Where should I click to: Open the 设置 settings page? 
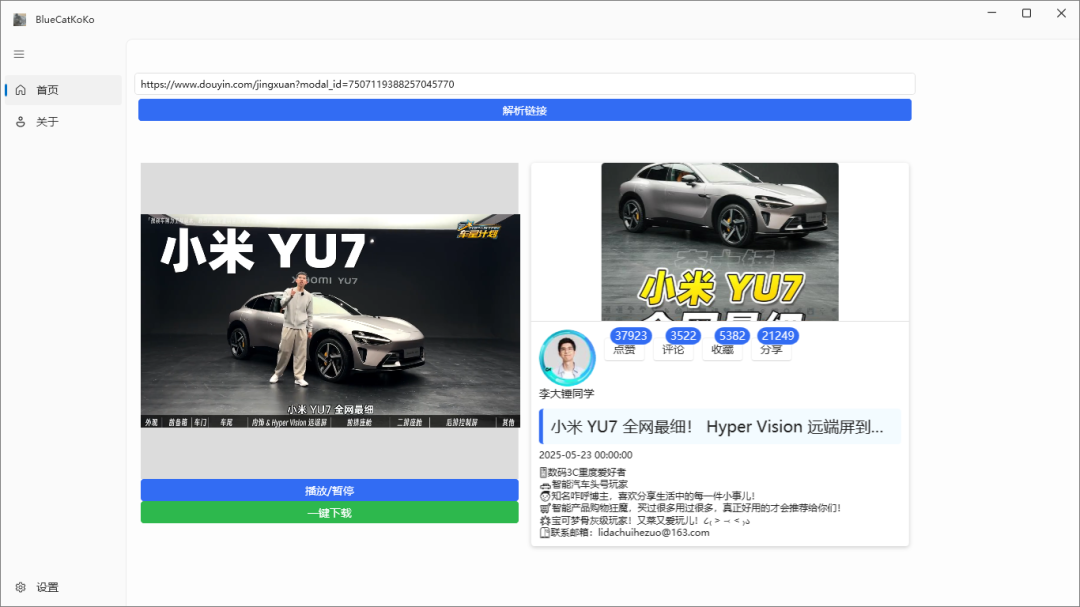63,587
